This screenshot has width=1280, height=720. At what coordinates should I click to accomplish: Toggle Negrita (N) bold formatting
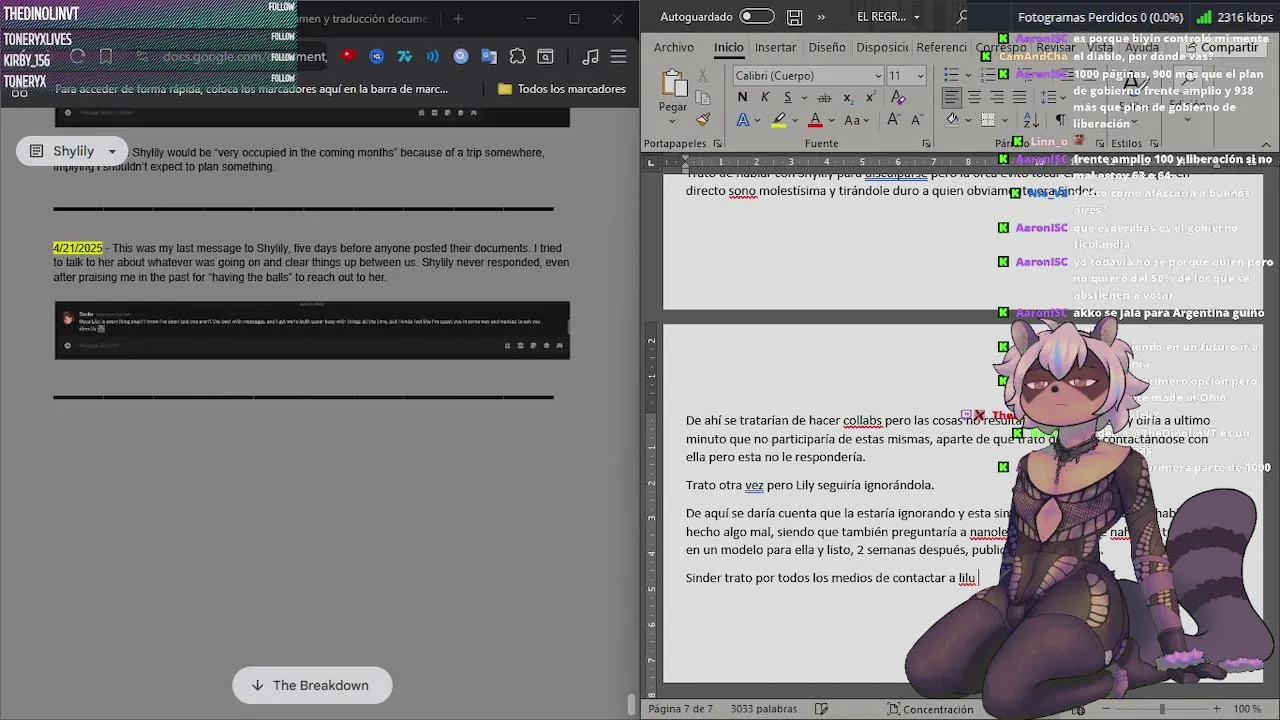(742, 97)
